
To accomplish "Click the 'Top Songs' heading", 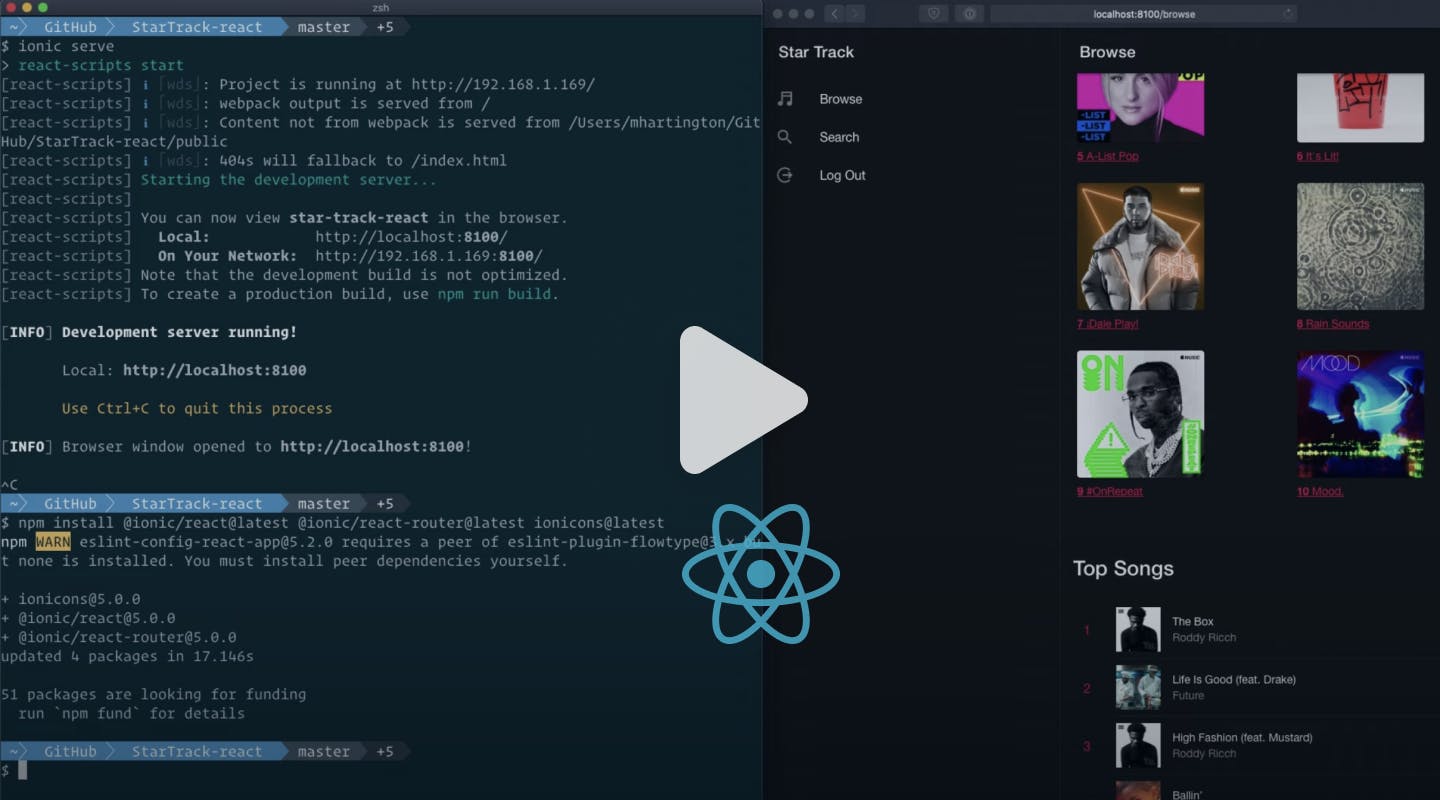I will coord(1123,569).
